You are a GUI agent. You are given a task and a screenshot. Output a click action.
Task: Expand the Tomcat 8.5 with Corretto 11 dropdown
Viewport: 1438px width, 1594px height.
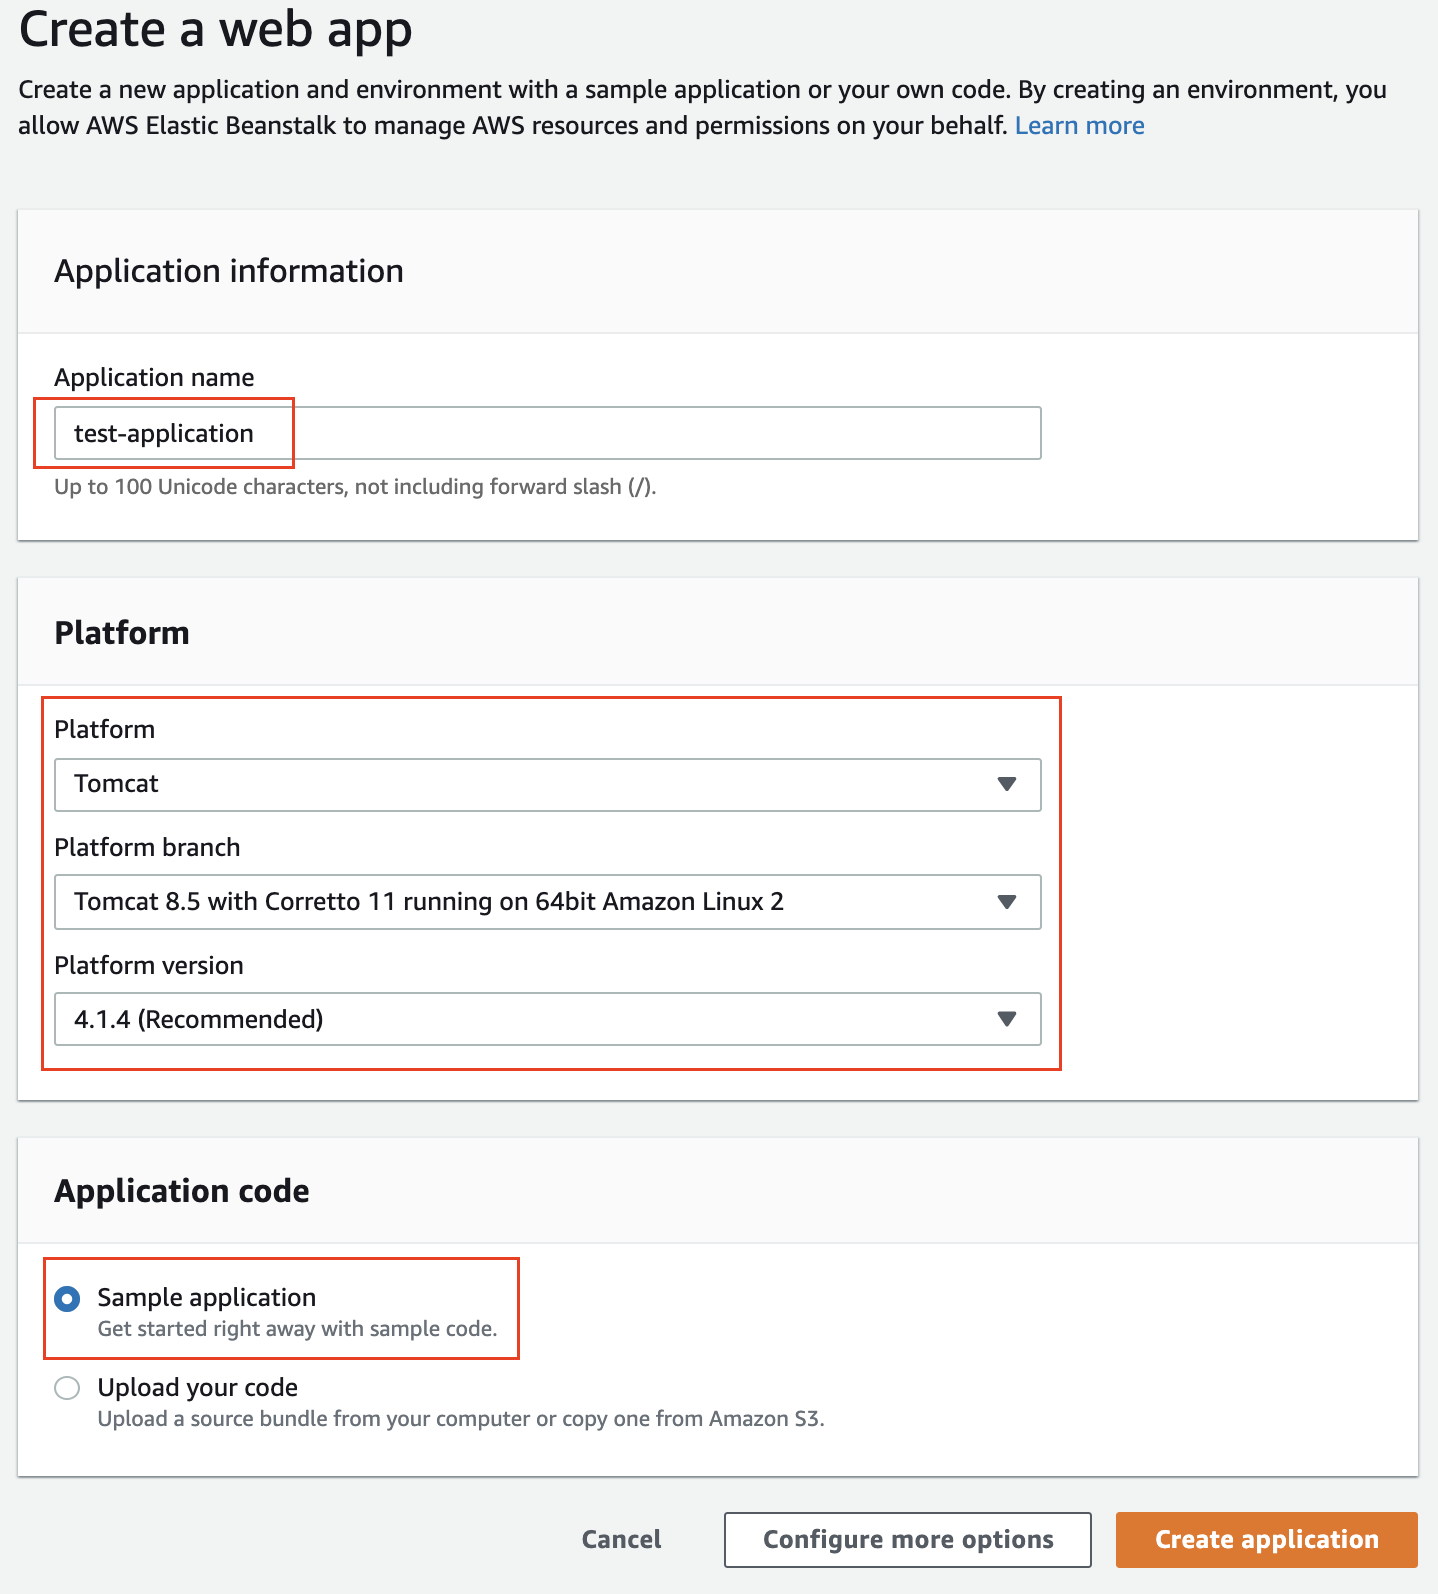tap(547, 902)
